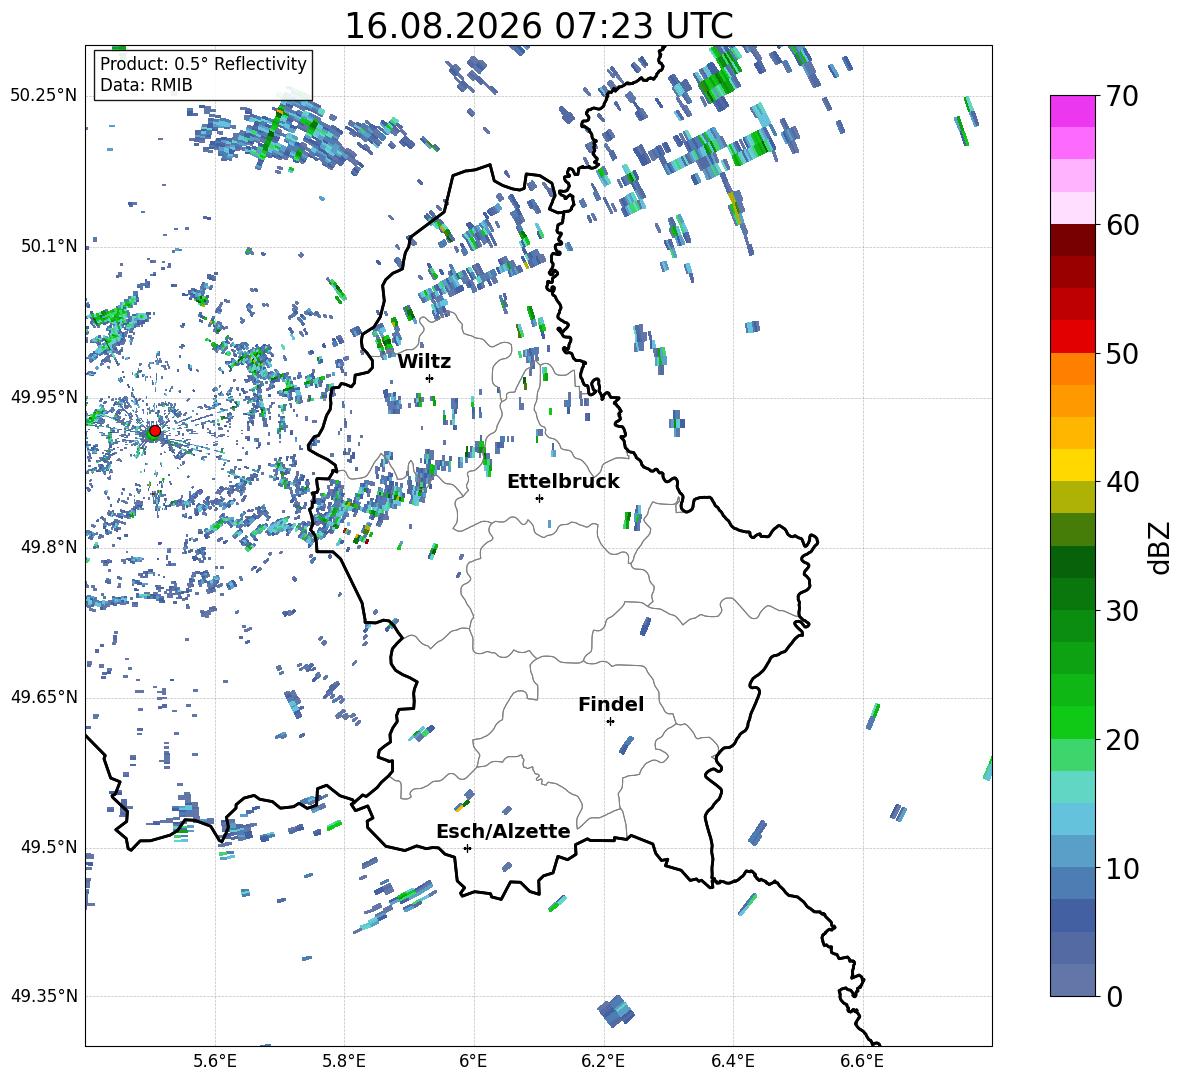The image size is (1184, 1081).
Task: Click the magenta 70 dBZ colorbar segment
Action: pyautogui.click(x=1072, y=111)
